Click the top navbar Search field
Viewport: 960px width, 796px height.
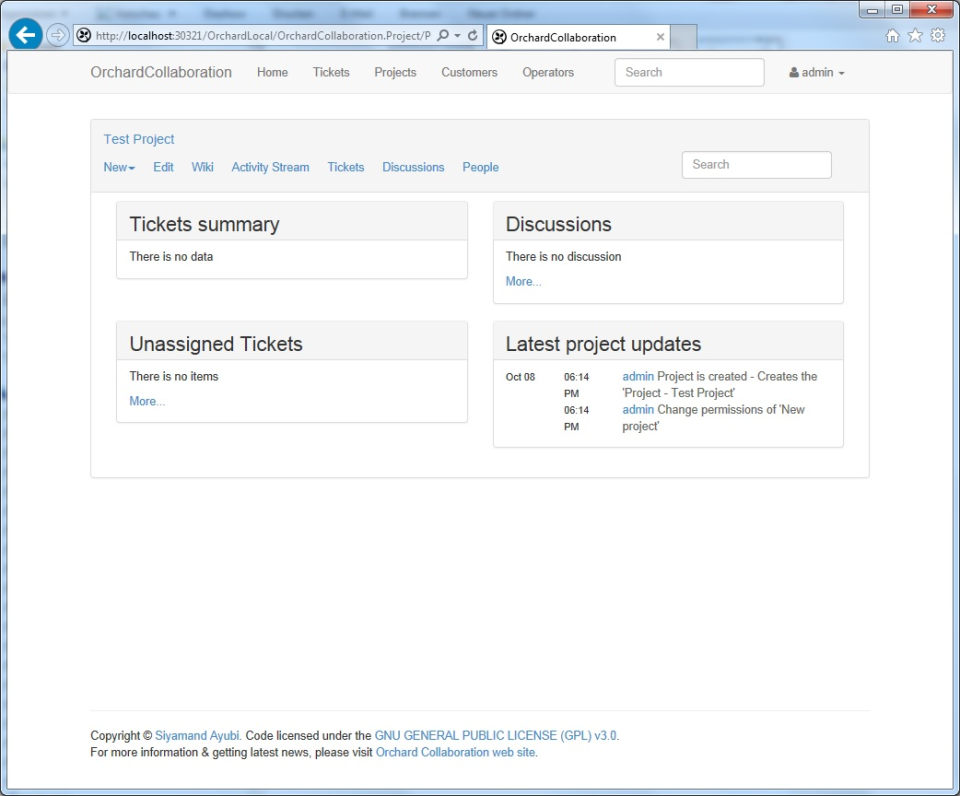689,72
